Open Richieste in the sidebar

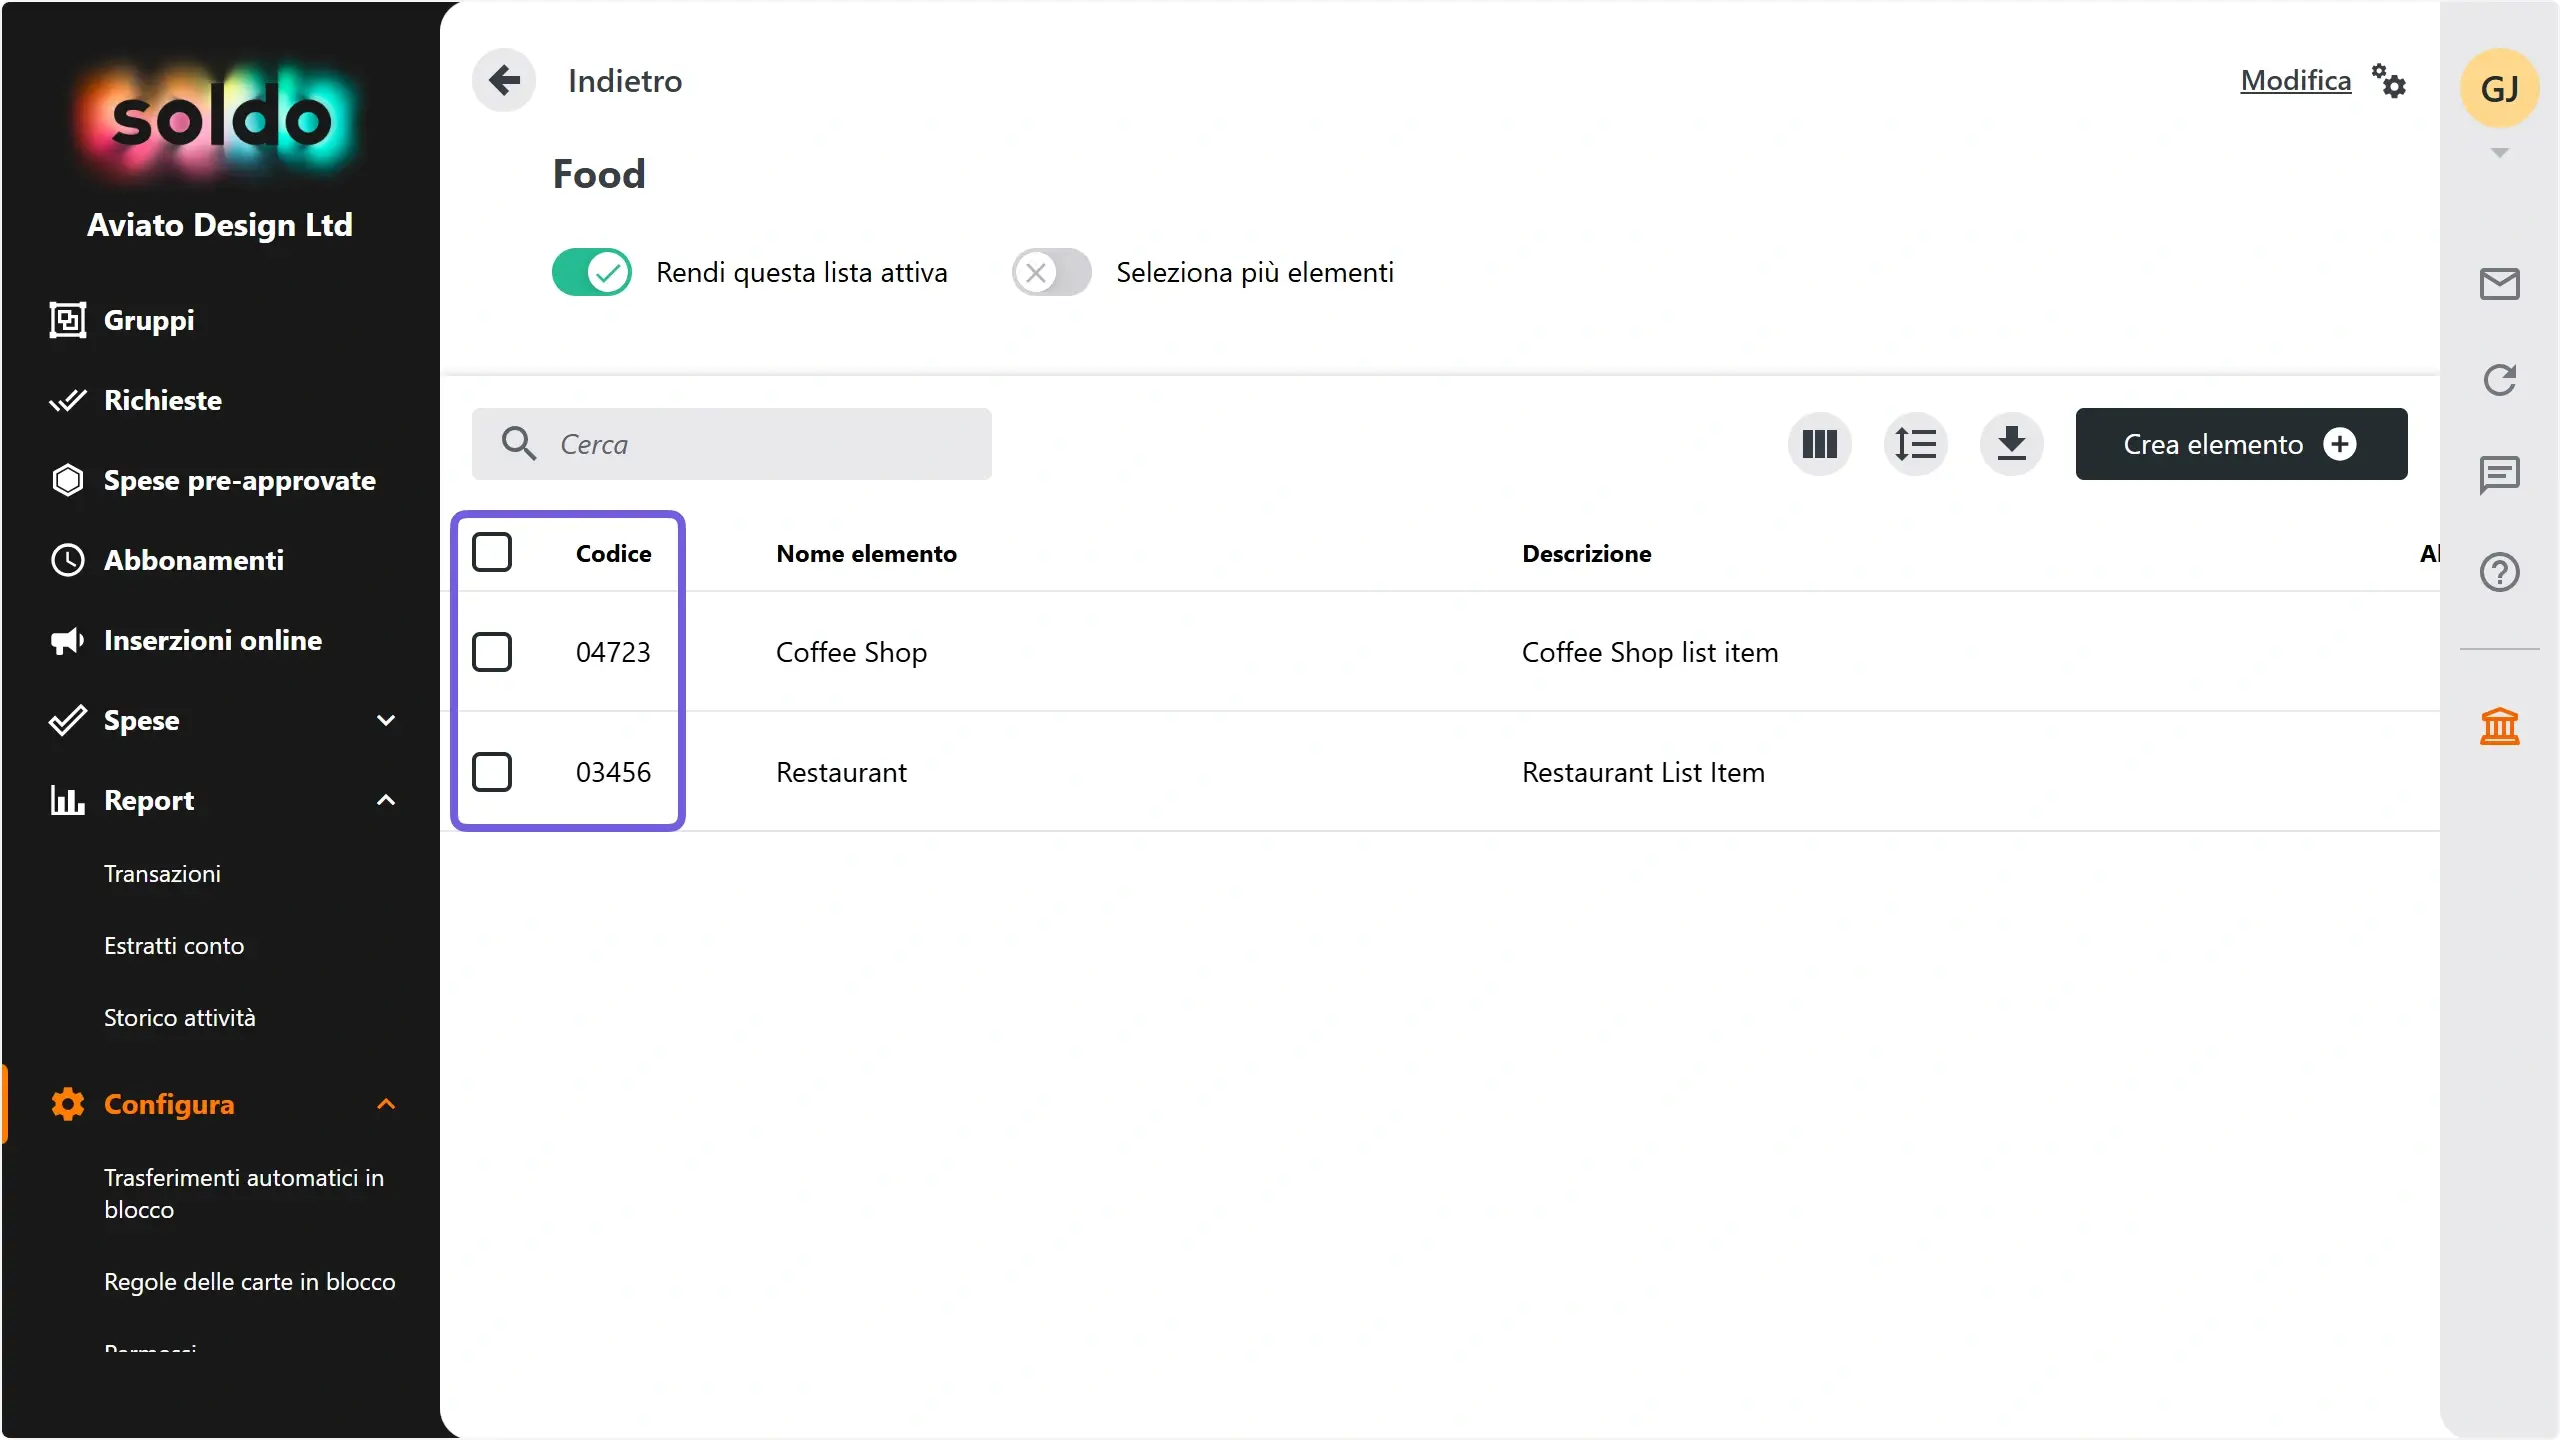point(163,400)
